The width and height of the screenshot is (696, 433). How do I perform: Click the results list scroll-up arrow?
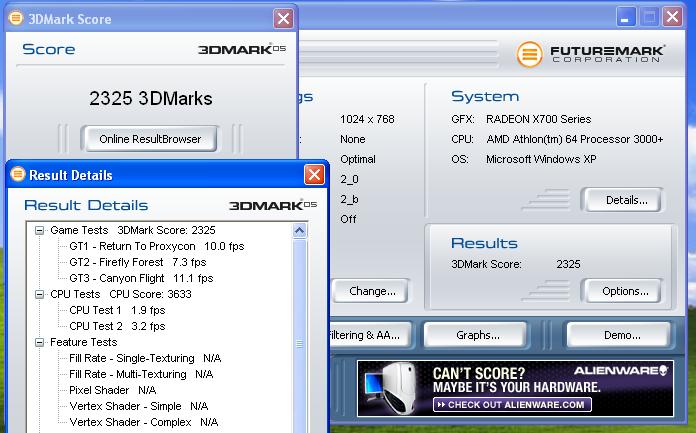pos(300,231)
